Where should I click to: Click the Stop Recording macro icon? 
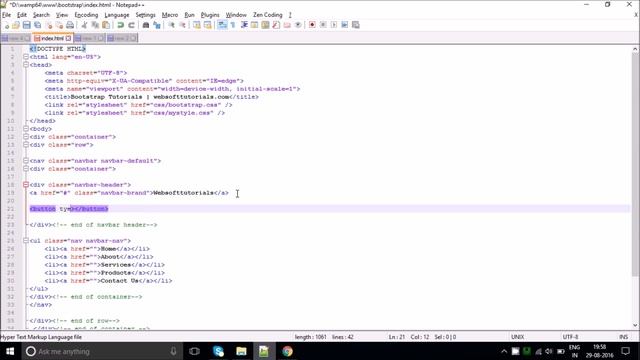coord(323,25)
